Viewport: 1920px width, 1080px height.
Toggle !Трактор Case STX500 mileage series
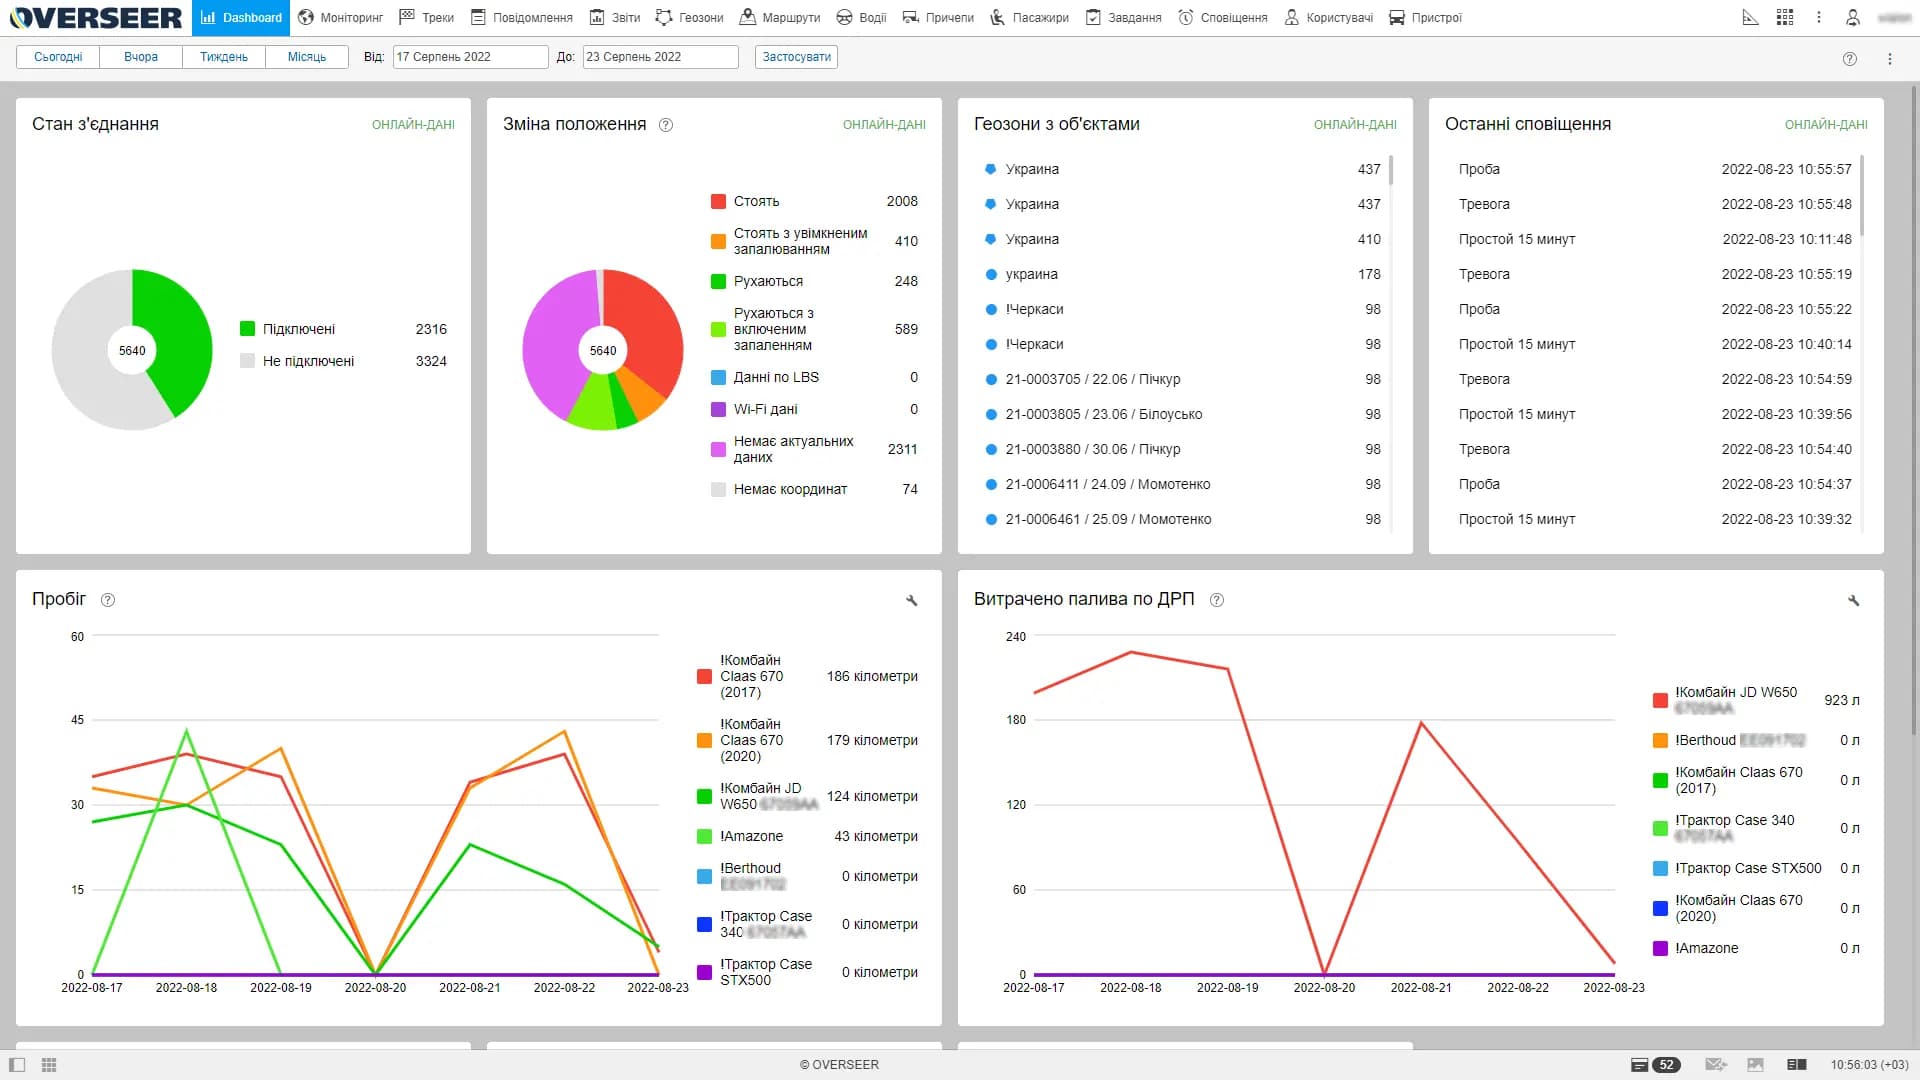click(807, 972)
